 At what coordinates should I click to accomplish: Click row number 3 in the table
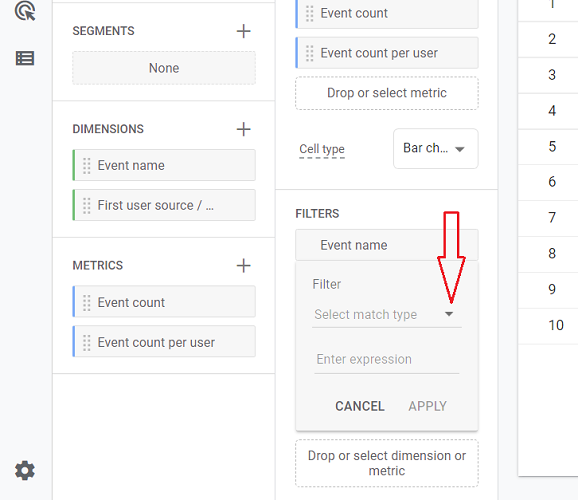(x=552, y=75)
